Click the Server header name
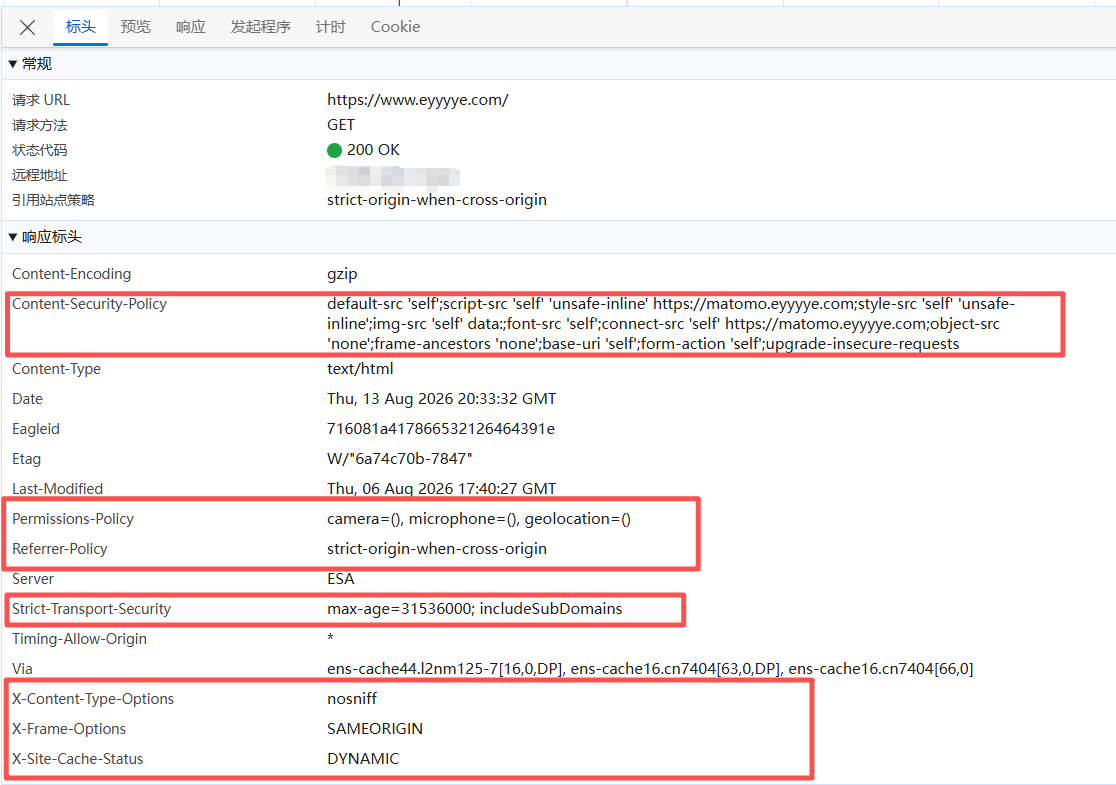Viewport: 1116px width, 785px height. coord(33,579)
